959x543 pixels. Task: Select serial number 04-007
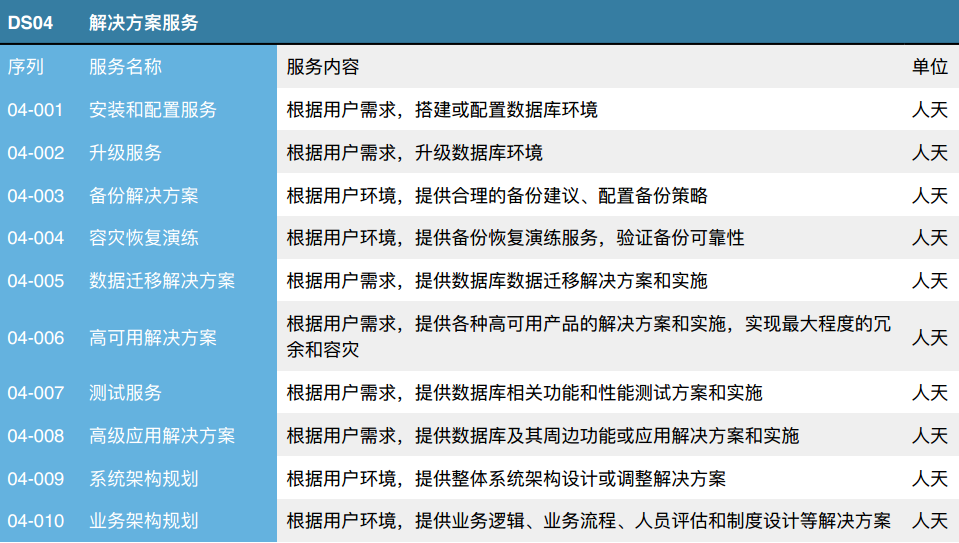(35, 393)
